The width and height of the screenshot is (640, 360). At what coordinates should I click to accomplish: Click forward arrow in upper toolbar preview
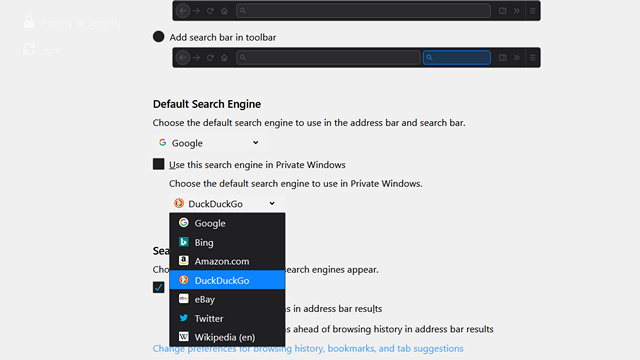click(x=196, y=11)
